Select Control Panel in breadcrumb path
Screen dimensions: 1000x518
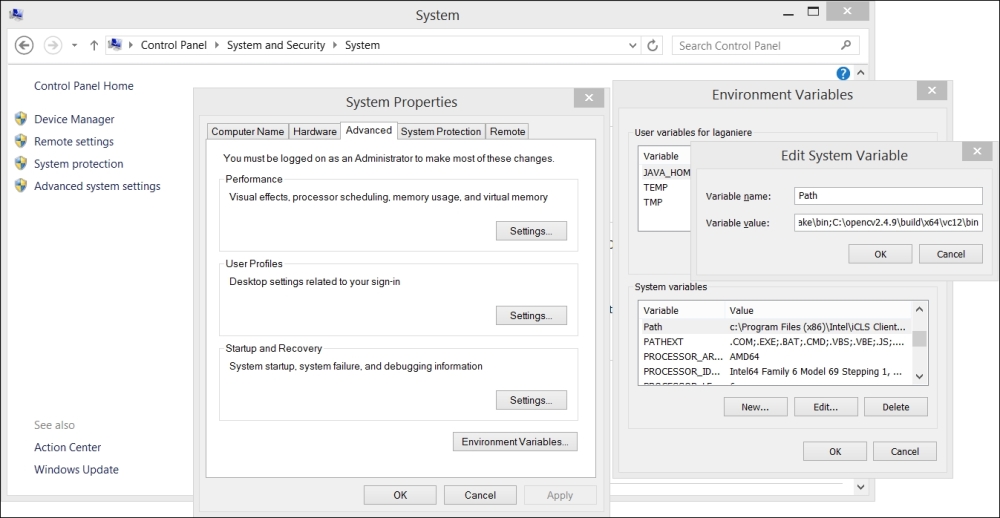pyautogui.click(x=173, y=45)
